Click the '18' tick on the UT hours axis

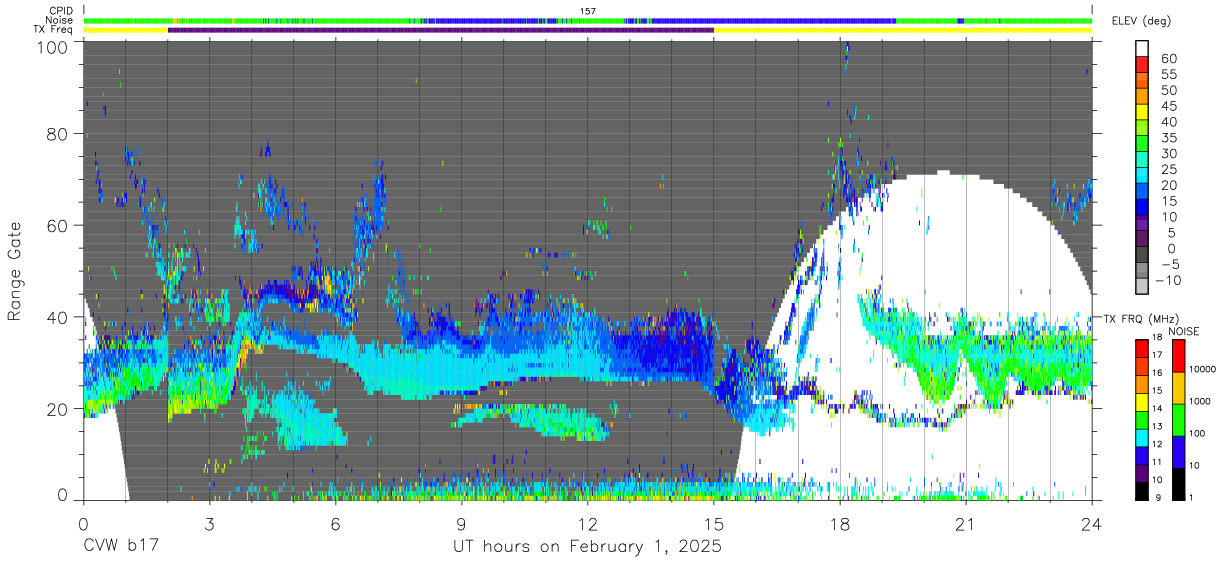point(840,523)
